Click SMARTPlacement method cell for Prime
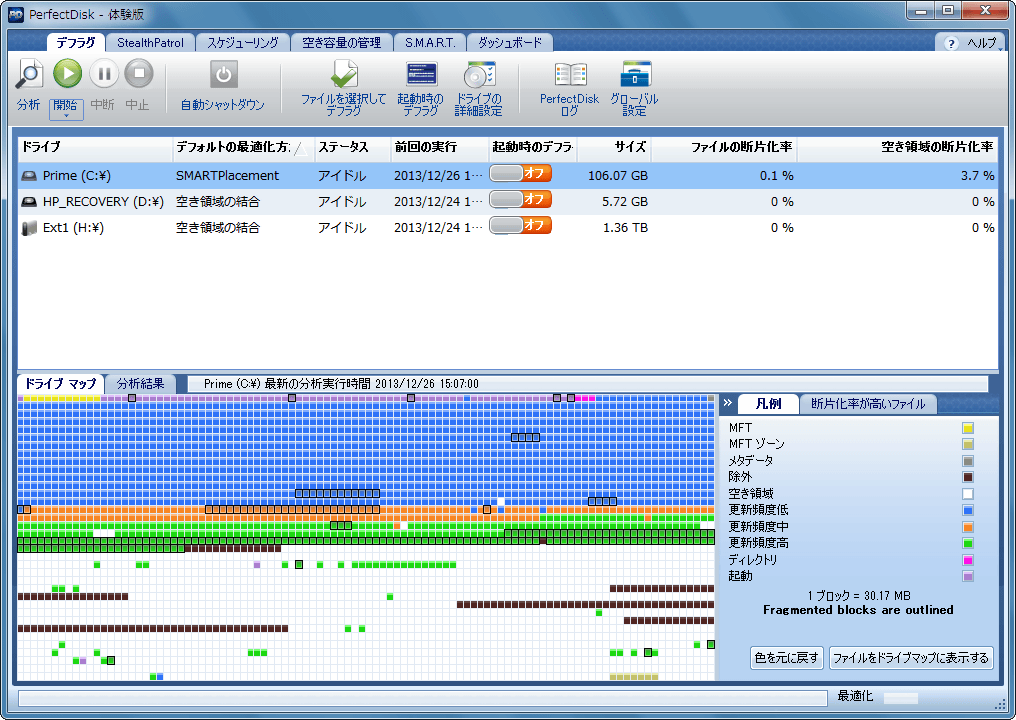Screen dimensions: 1016x720 click(x=227, y=176)
